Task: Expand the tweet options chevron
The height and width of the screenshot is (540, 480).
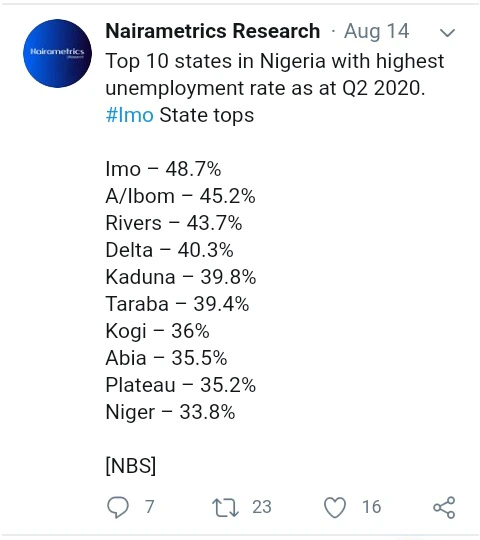Action: pyautogui.click(x=448, y=33)
